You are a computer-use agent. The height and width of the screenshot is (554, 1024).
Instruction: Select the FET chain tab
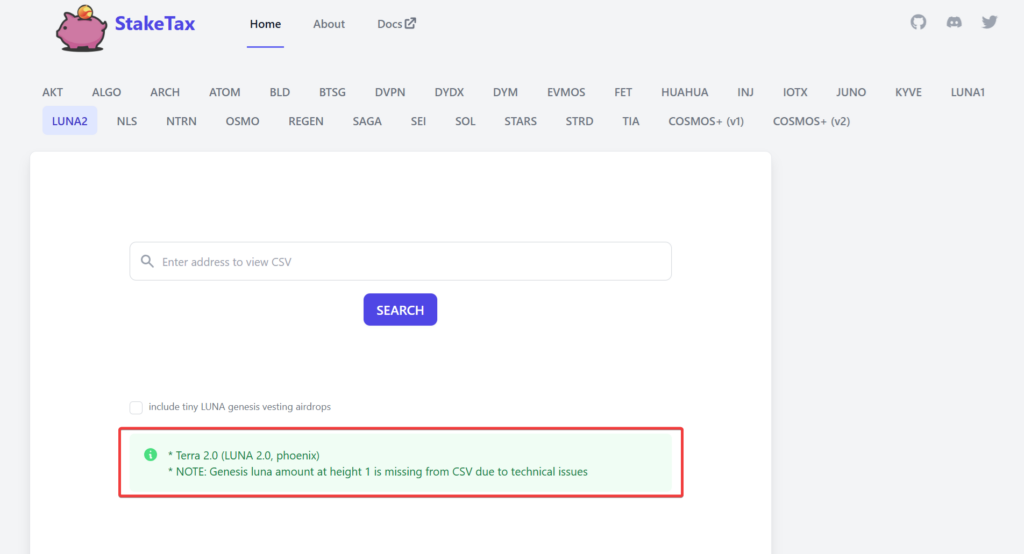coord(623,92)
